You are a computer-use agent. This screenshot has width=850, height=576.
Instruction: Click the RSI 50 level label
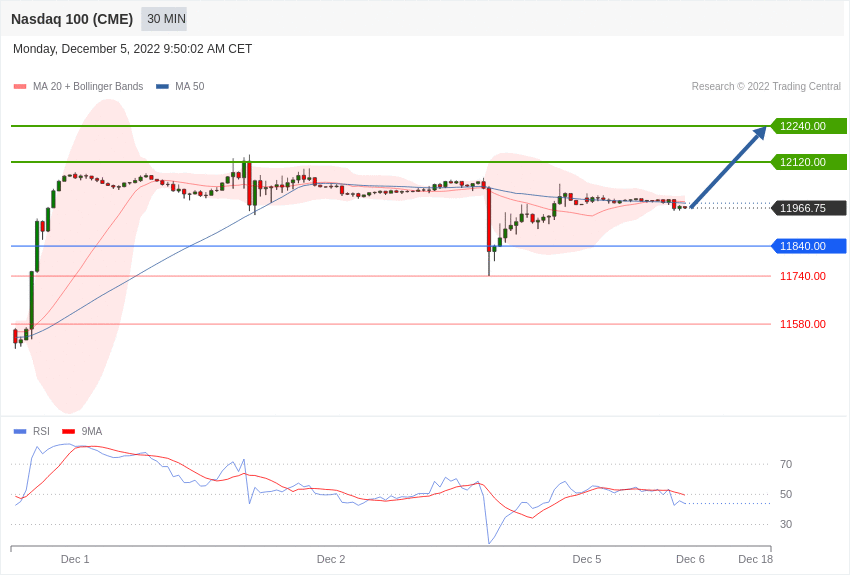pos(786,494)
